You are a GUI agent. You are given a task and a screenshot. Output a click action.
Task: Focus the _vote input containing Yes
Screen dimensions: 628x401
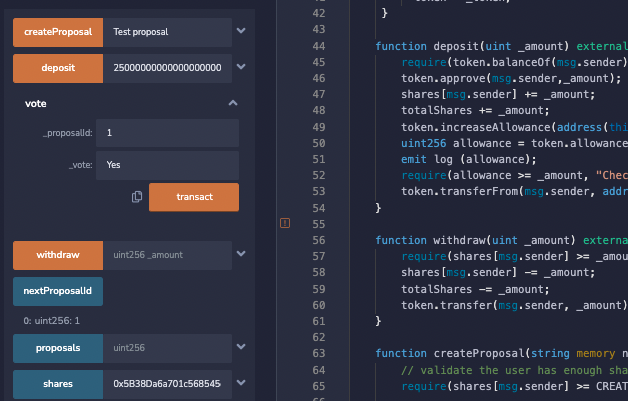pyautogui.click(x=167, y=165)
